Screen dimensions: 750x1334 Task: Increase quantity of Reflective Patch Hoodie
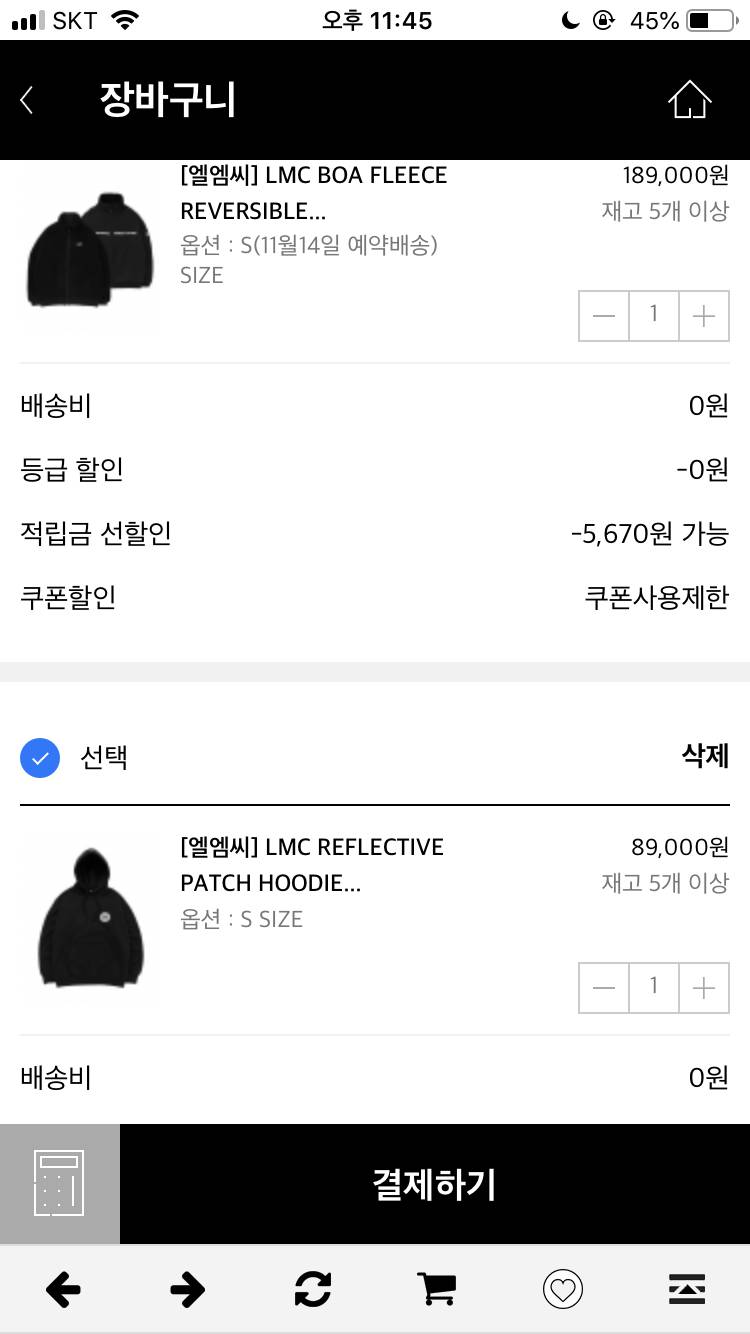coord(704,988)
